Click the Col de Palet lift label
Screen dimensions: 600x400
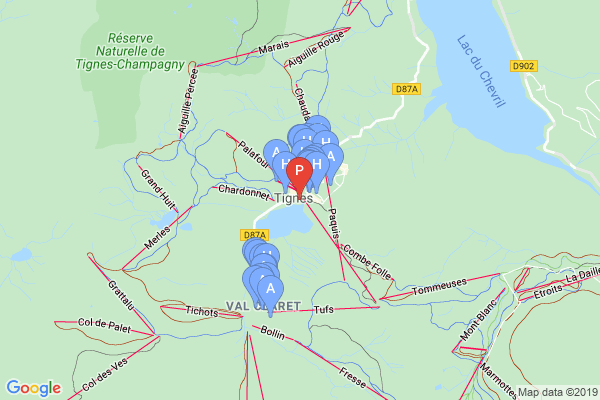point(104,325)
